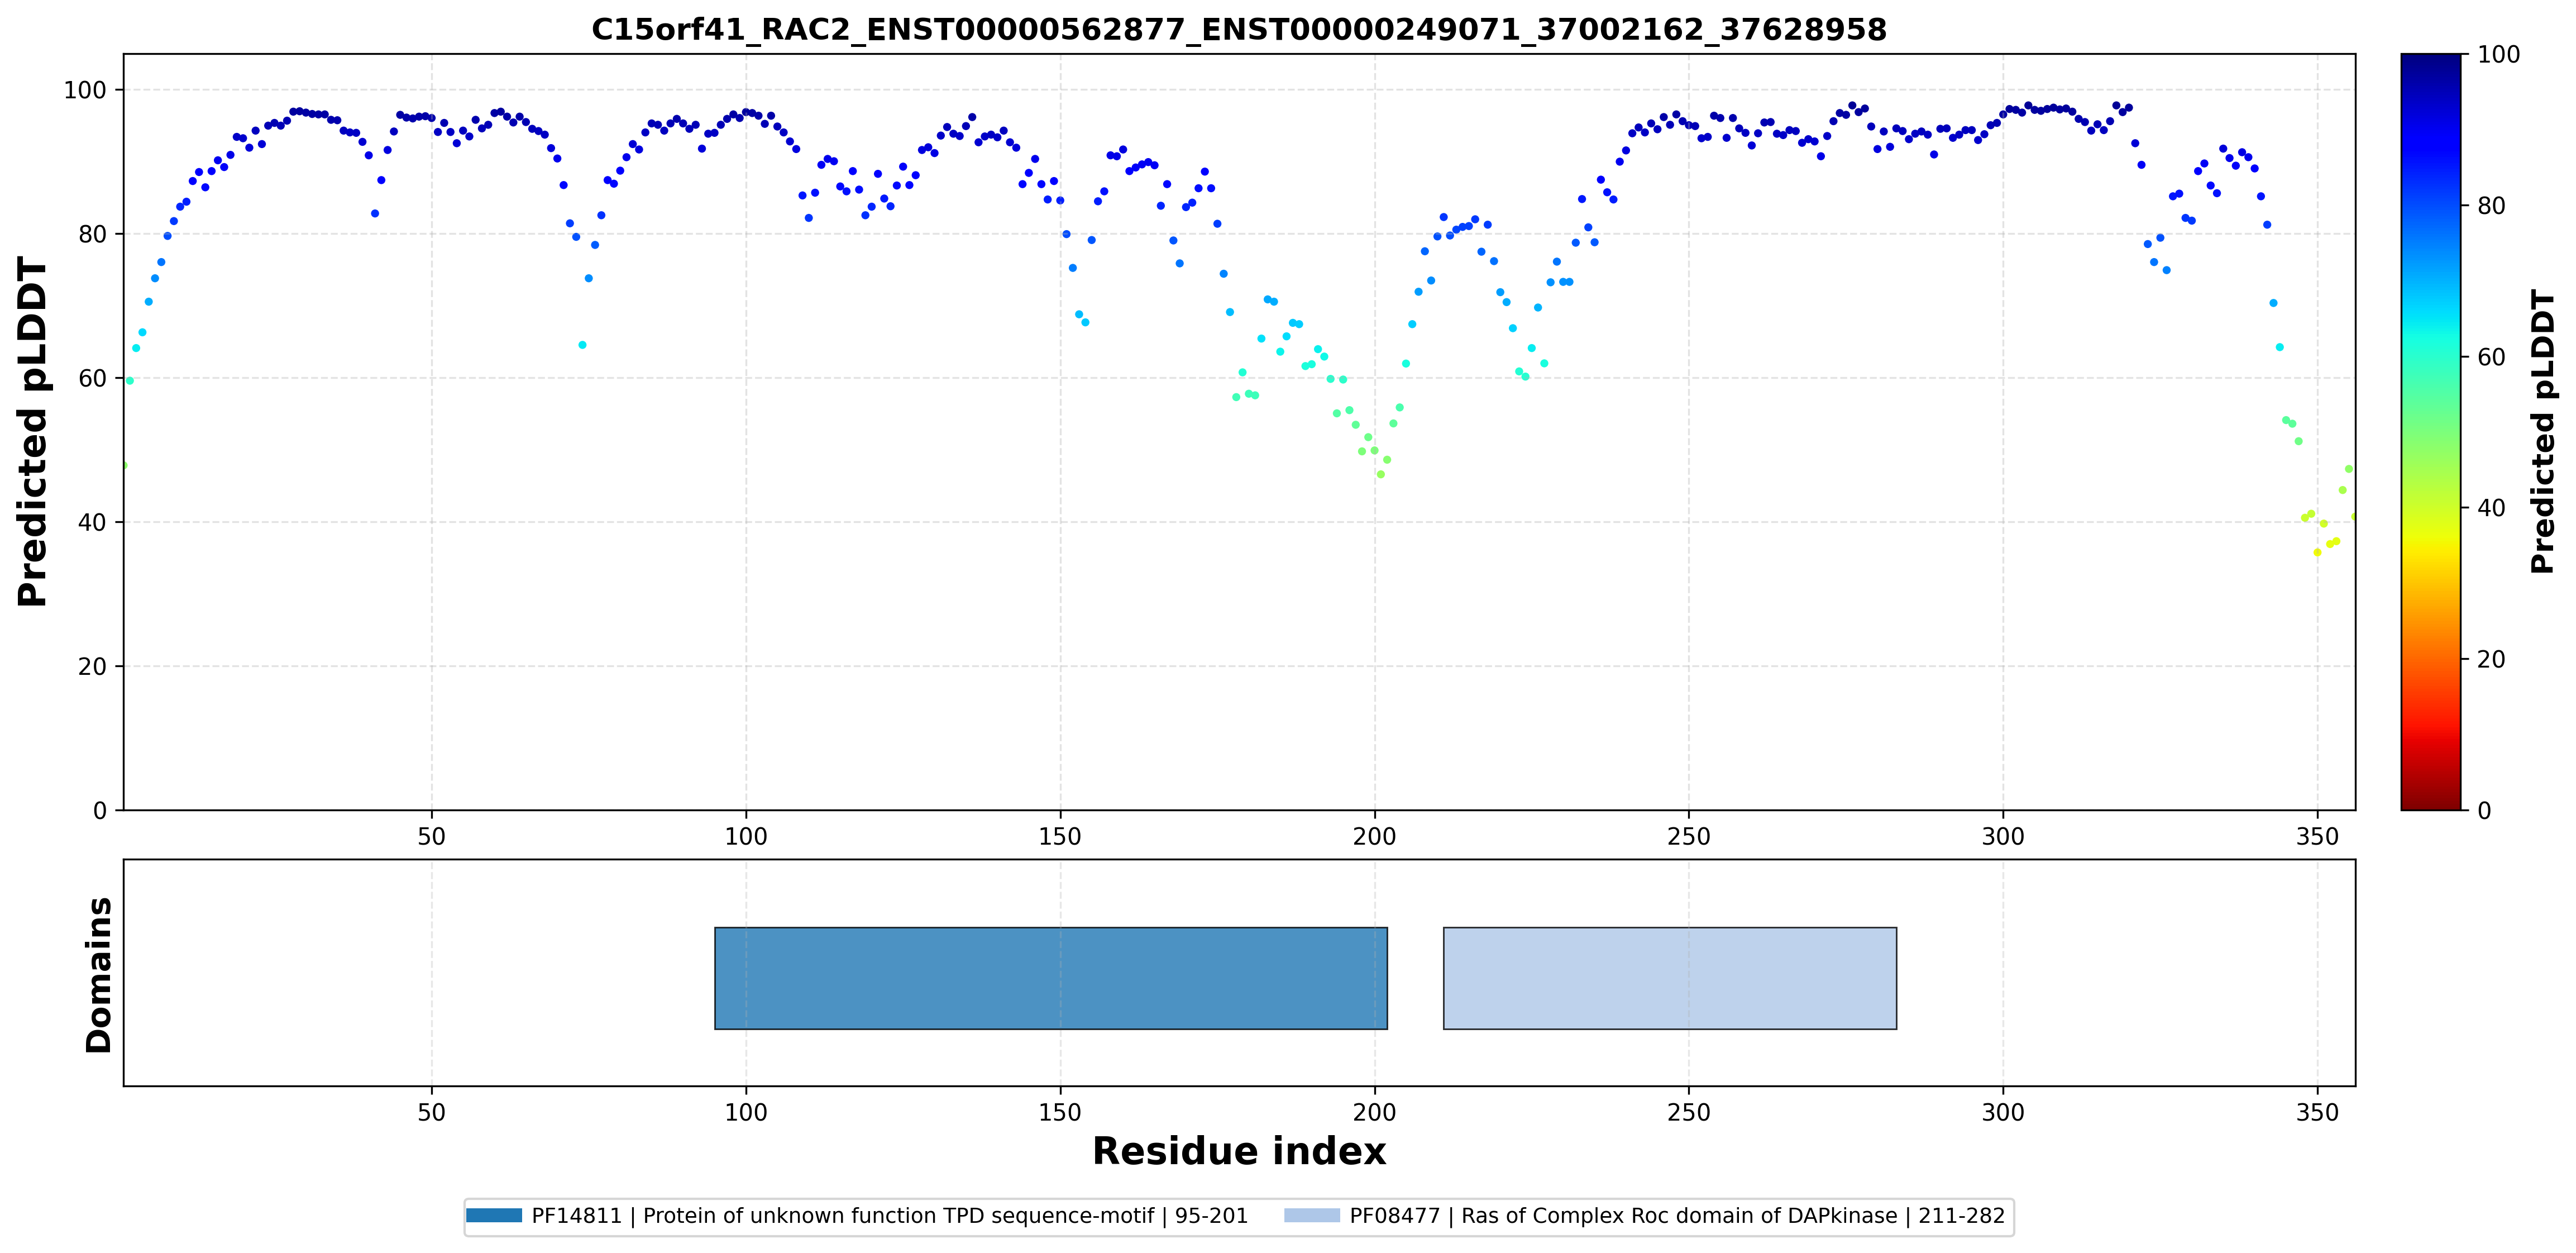2576x1253 pixels.
Task: Click the light blue PF08477 domain bar
Action: [x=1670, y=978]
